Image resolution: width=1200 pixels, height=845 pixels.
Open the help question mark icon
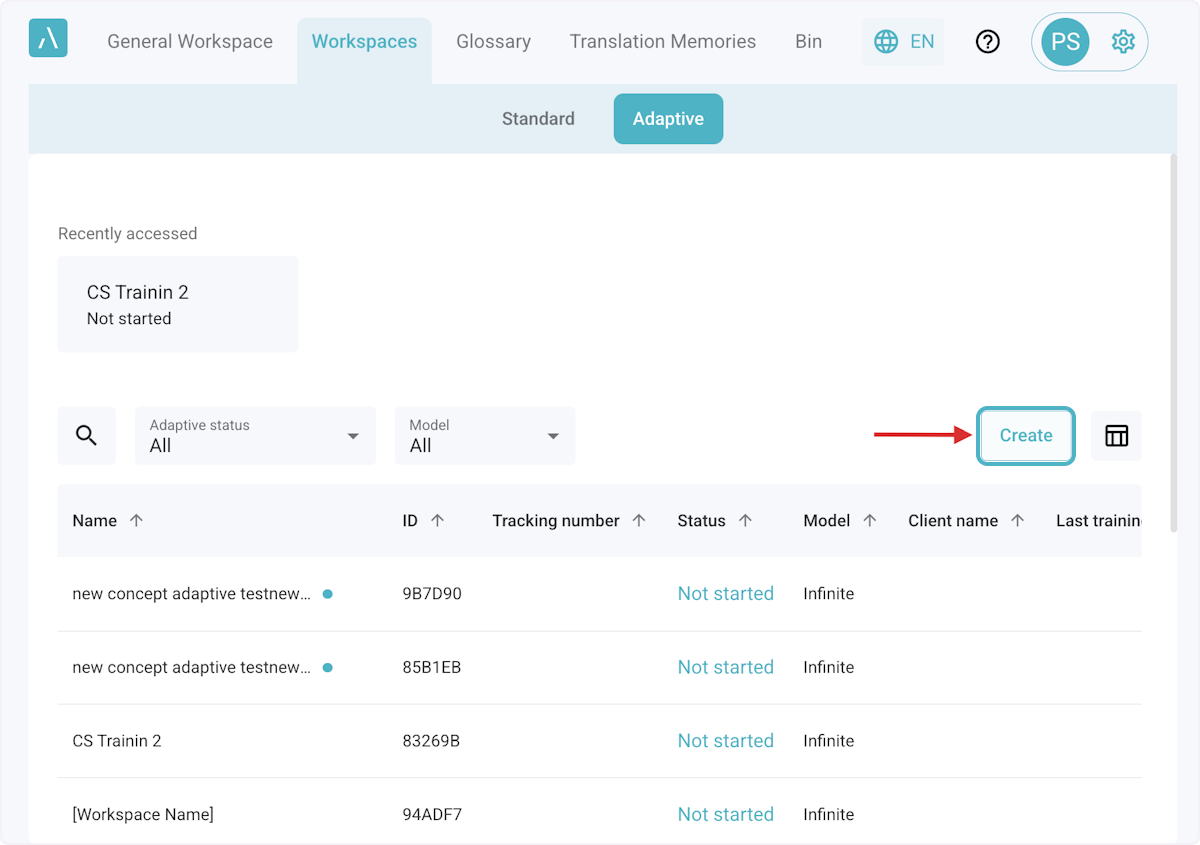[987, 42]
